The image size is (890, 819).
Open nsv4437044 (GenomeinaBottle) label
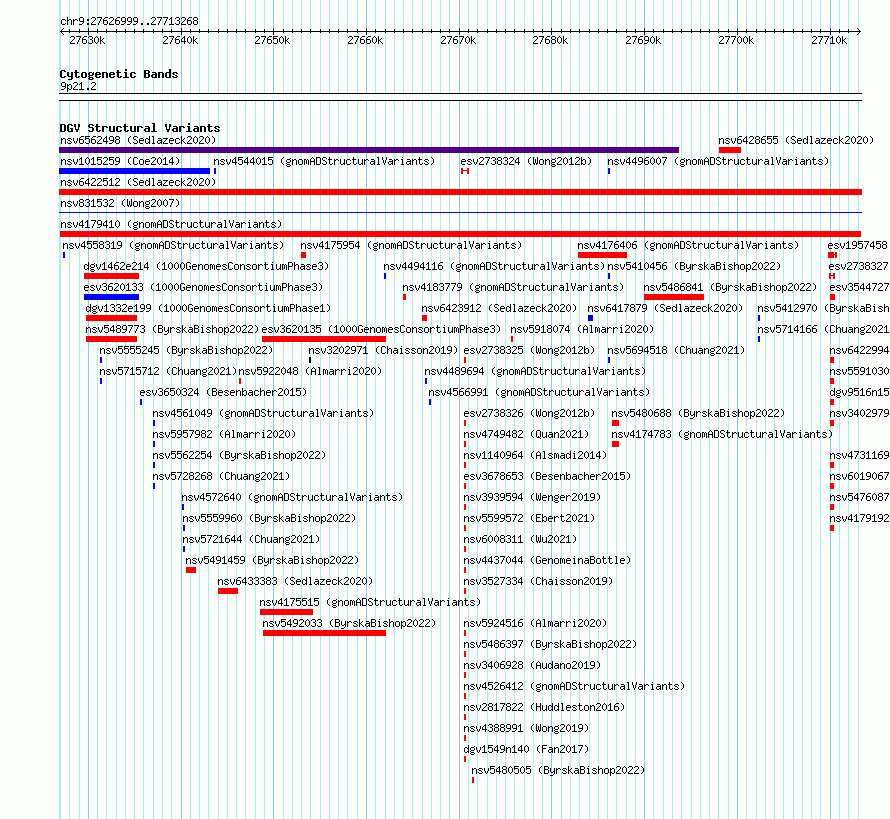547,560
